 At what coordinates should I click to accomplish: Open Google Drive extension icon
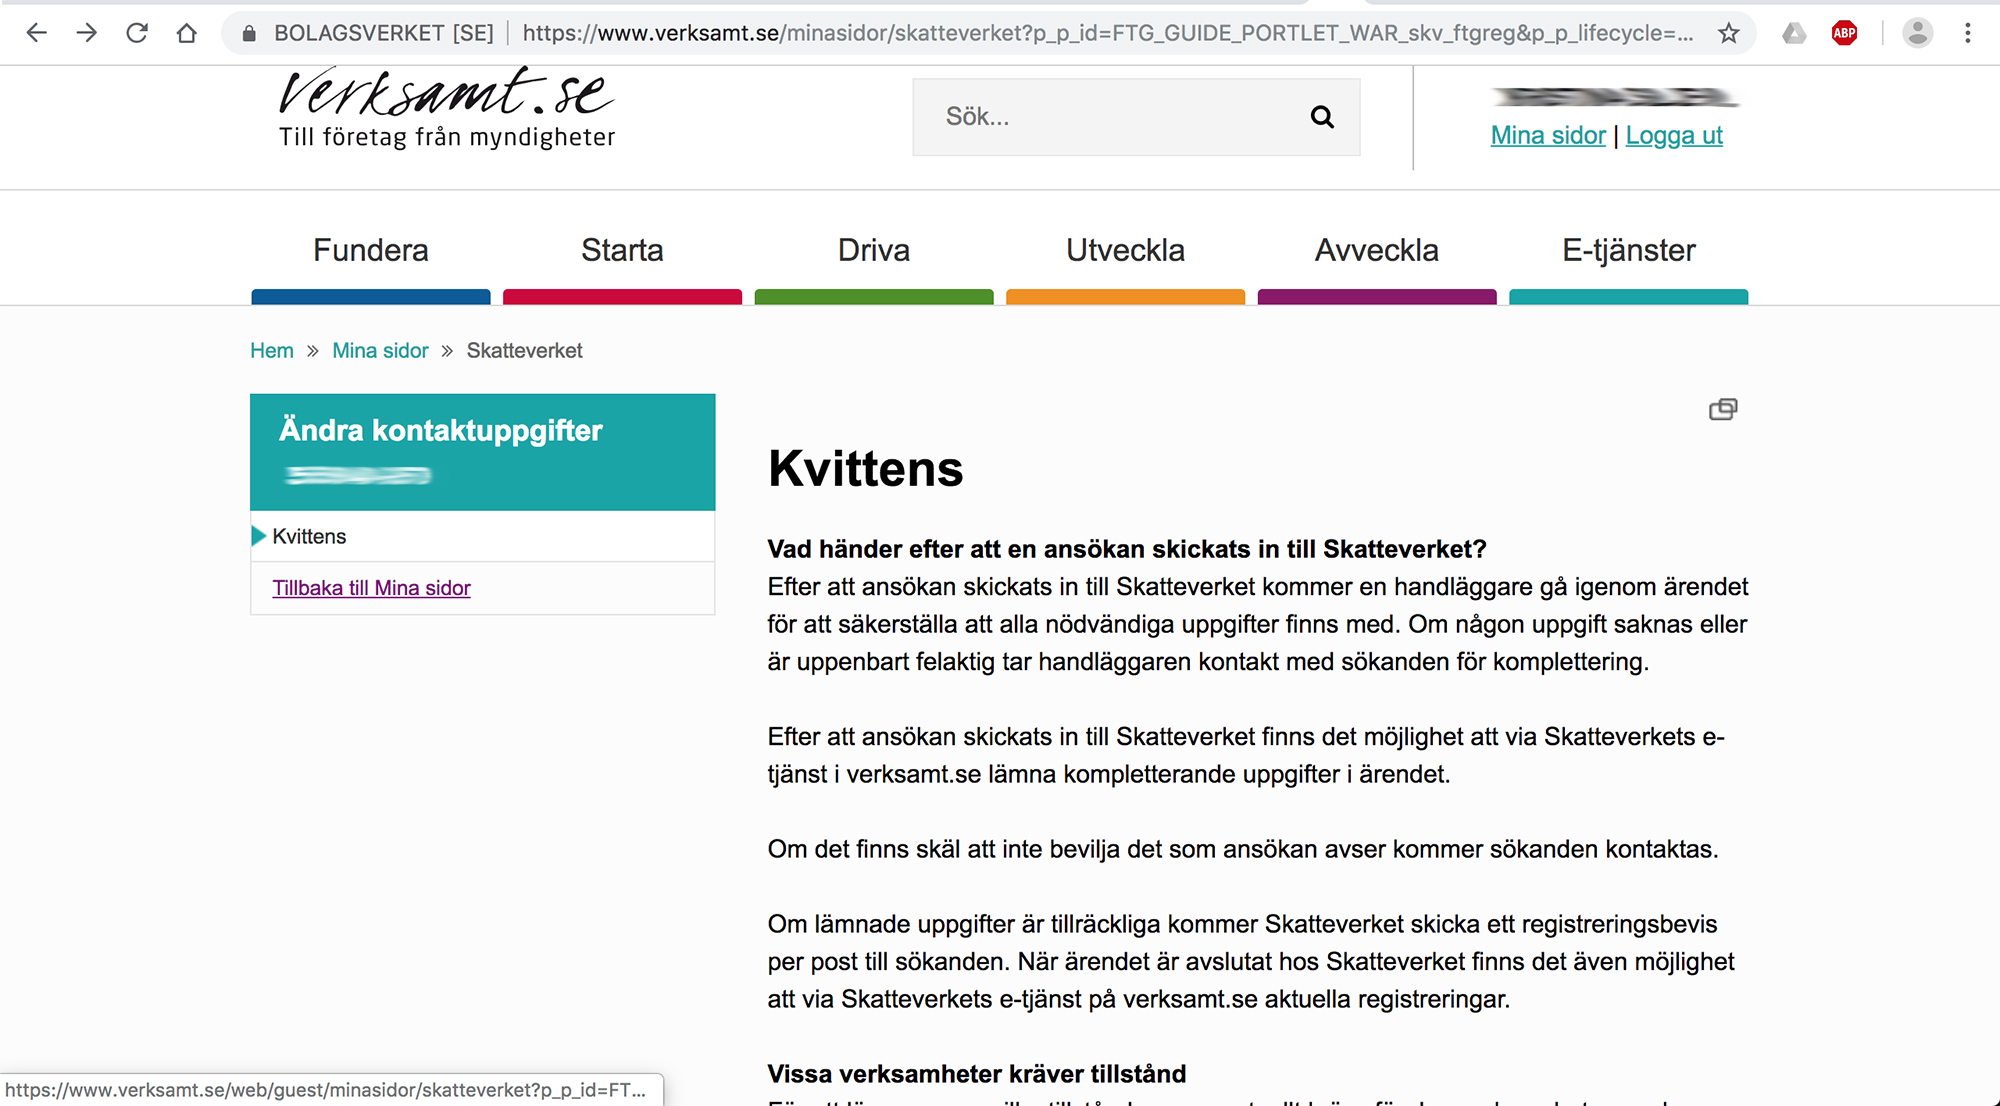point(1794,33)
